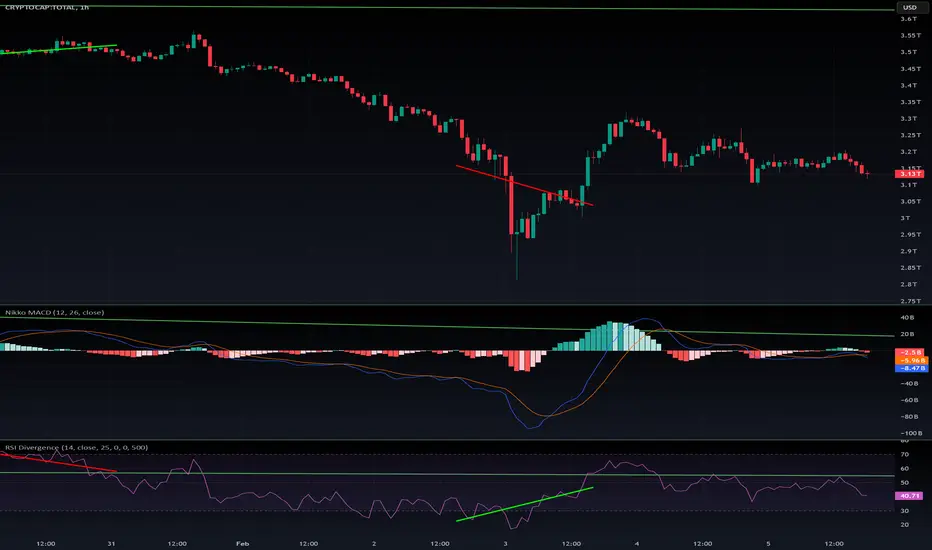The height and width of the screenshot is (550, 932).
Task: Click the 60 RSI axis label
Action: pyautogui.click(x=905, y=469)
